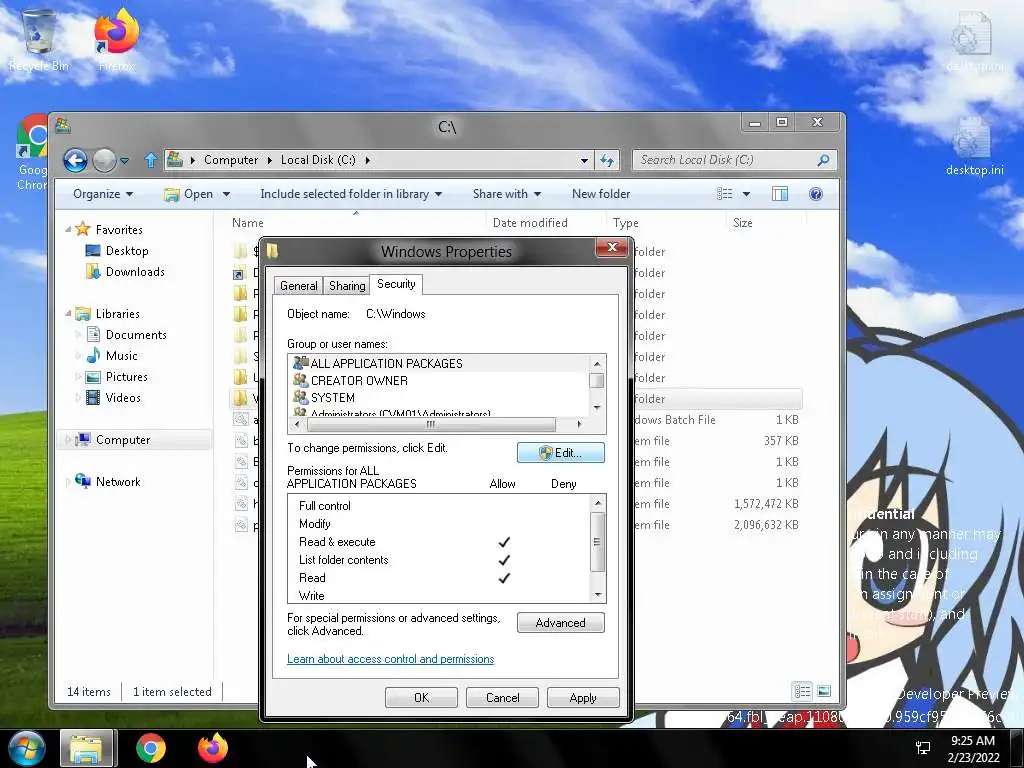Open the recent pages dropdown arrow
Screen dimensions: 1024x768
tap(125, 160)
